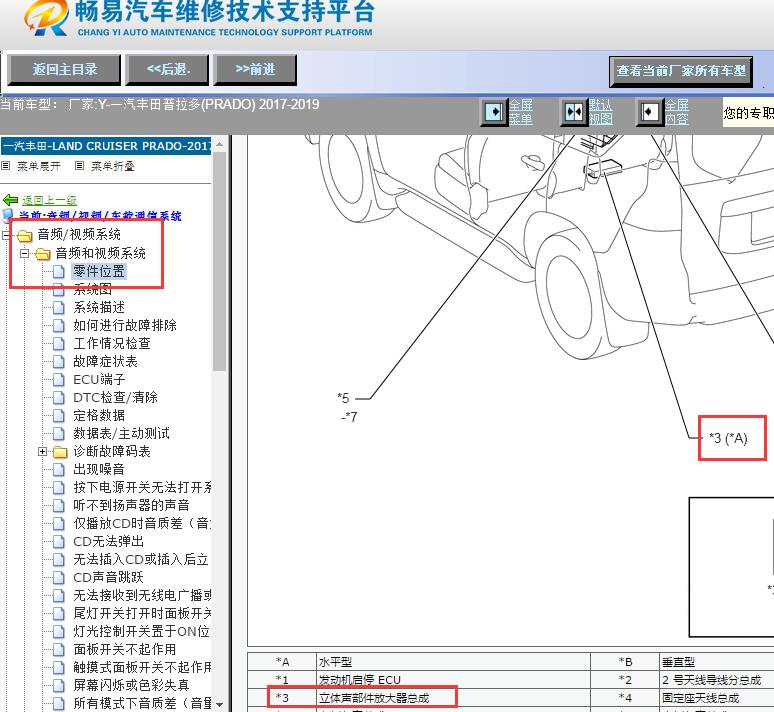The width and height of the screenshot is (774, 712).
Task: Click the 一汽丰田-LAND CRUISER PRADO tree header
Action: point(106,146)
